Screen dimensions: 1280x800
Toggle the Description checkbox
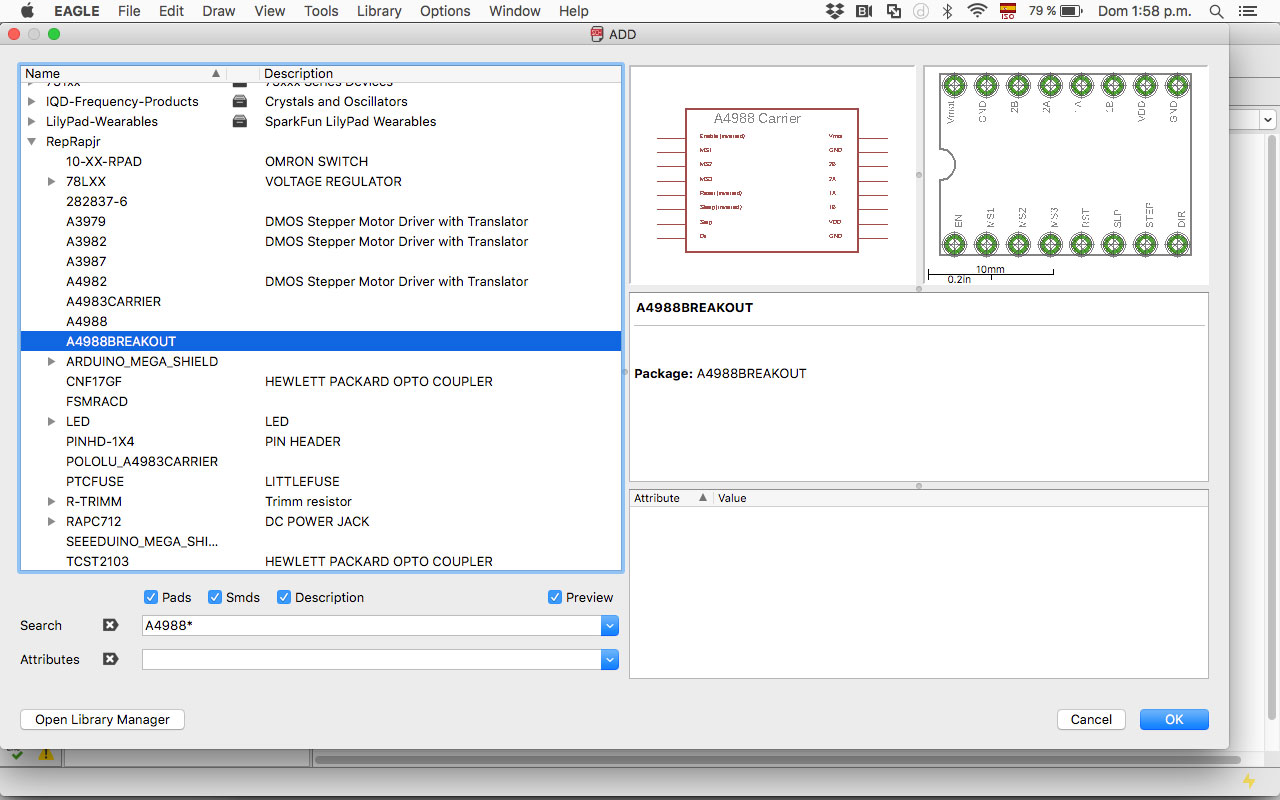[284, 597]
